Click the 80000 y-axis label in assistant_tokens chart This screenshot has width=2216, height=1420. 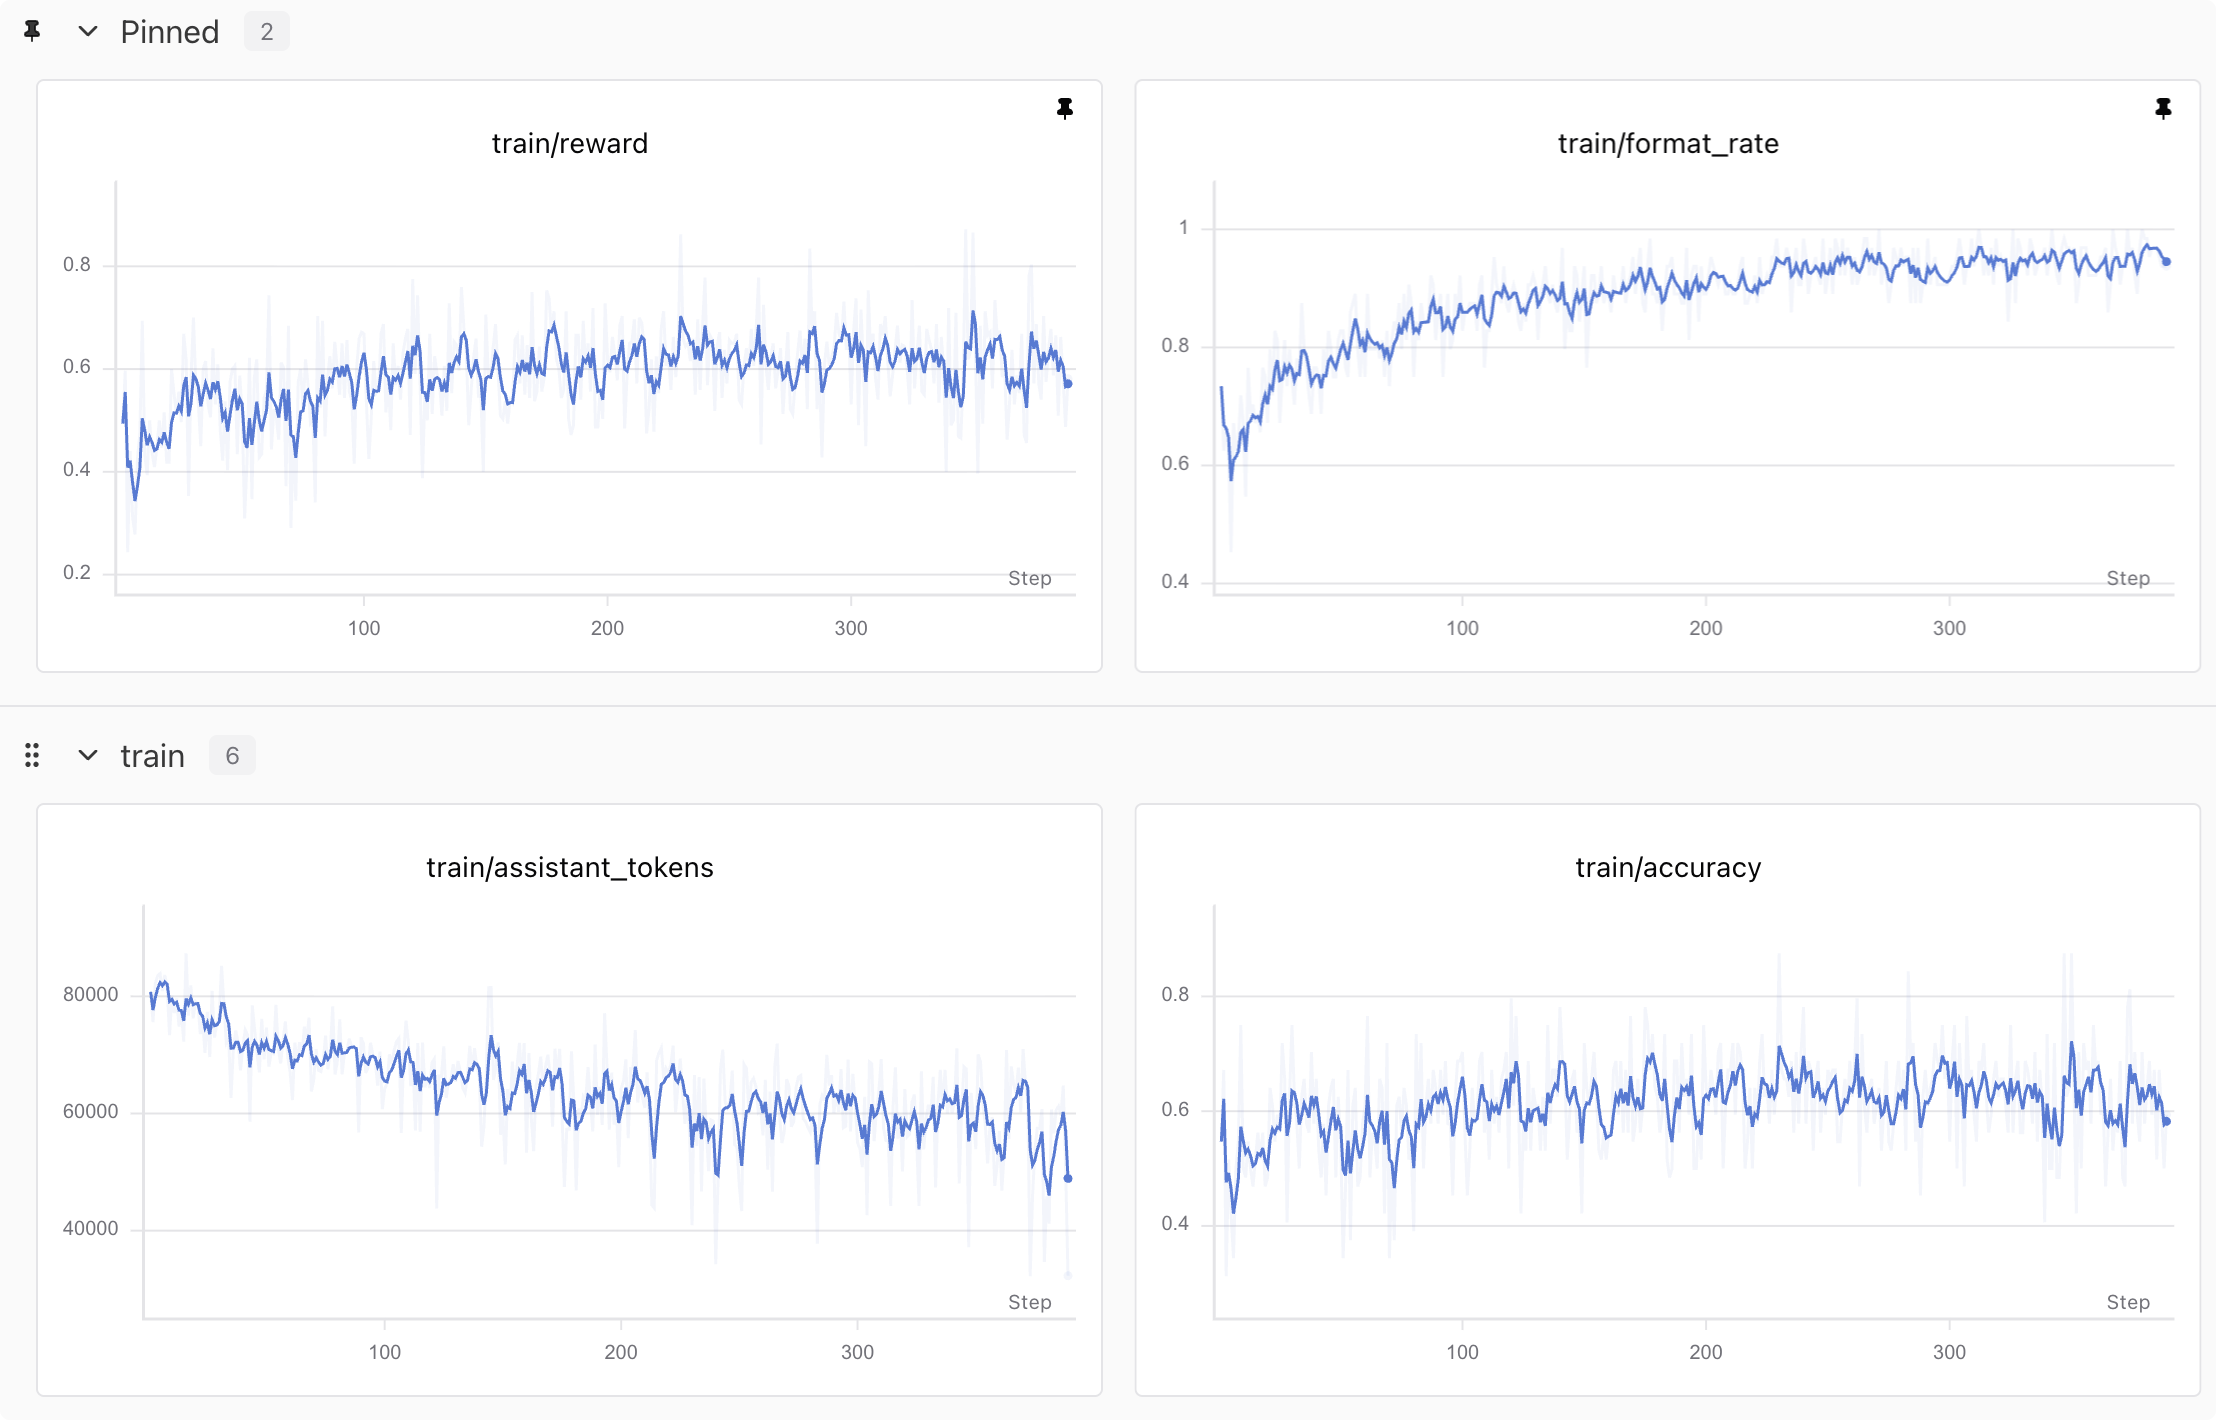coord(90,994)
